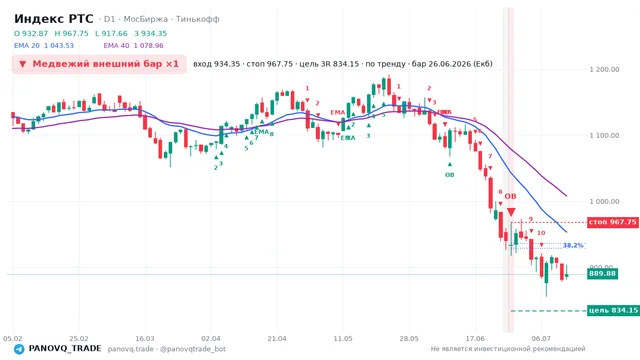Click the '05.02' date axis label
The height and width of the screenshot is (360, 640).
(x=13, y=339)
